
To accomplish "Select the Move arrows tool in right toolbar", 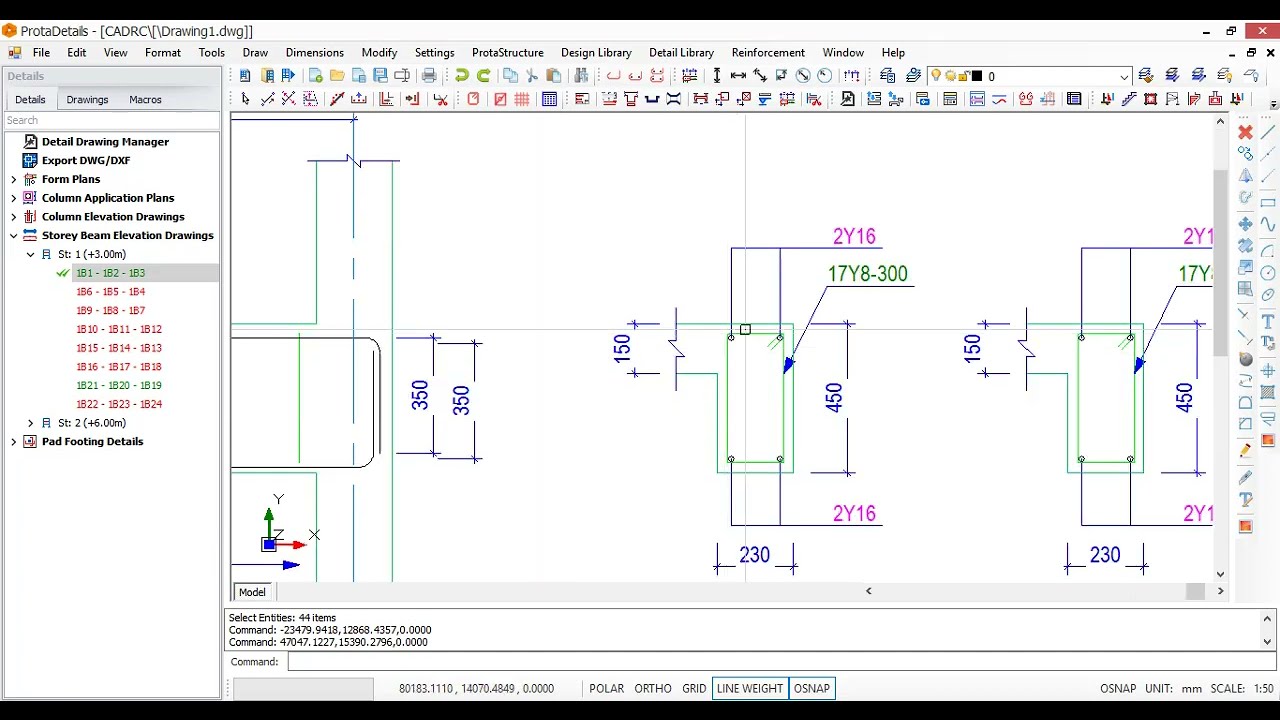I will [1245, 224].
